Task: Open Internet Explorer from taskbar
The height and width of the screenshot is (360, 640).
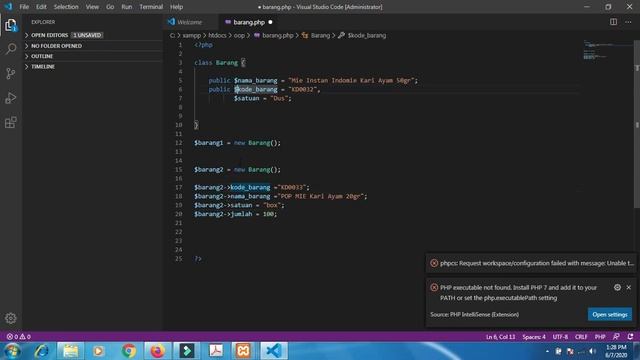Action: coord(42,351)
